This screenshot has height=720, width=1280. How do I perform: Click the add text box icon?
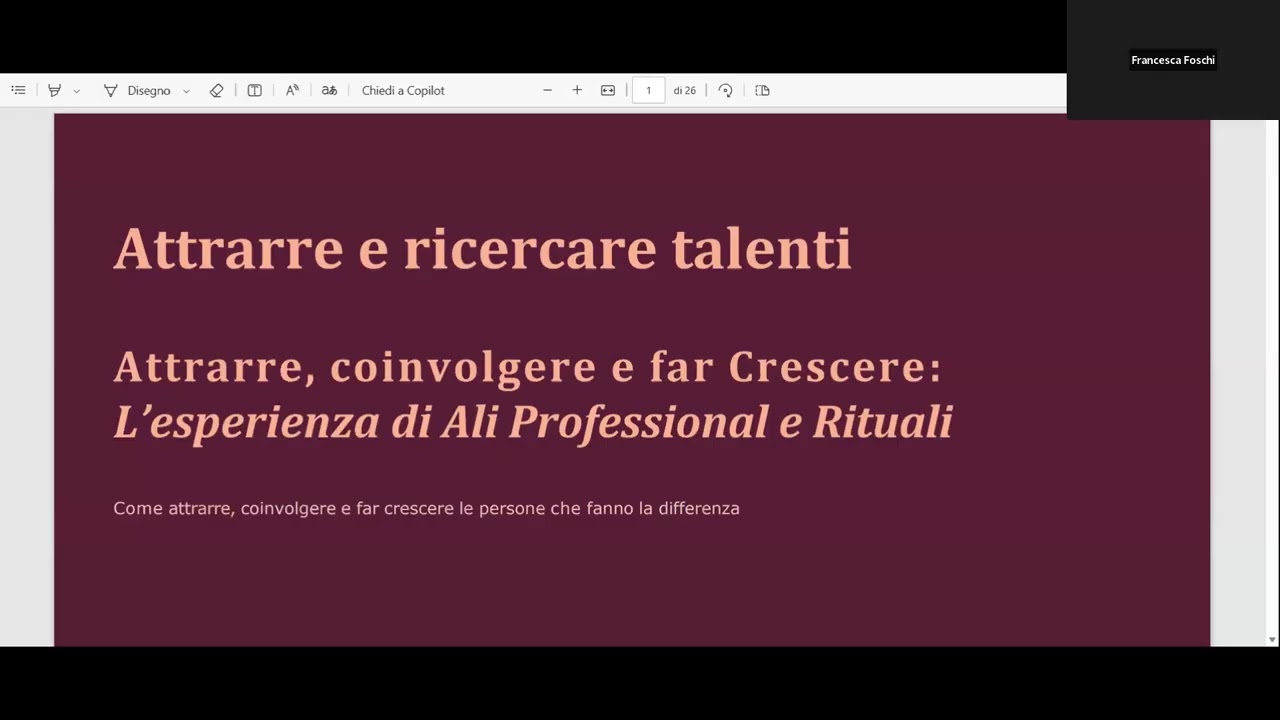point(255,90)
